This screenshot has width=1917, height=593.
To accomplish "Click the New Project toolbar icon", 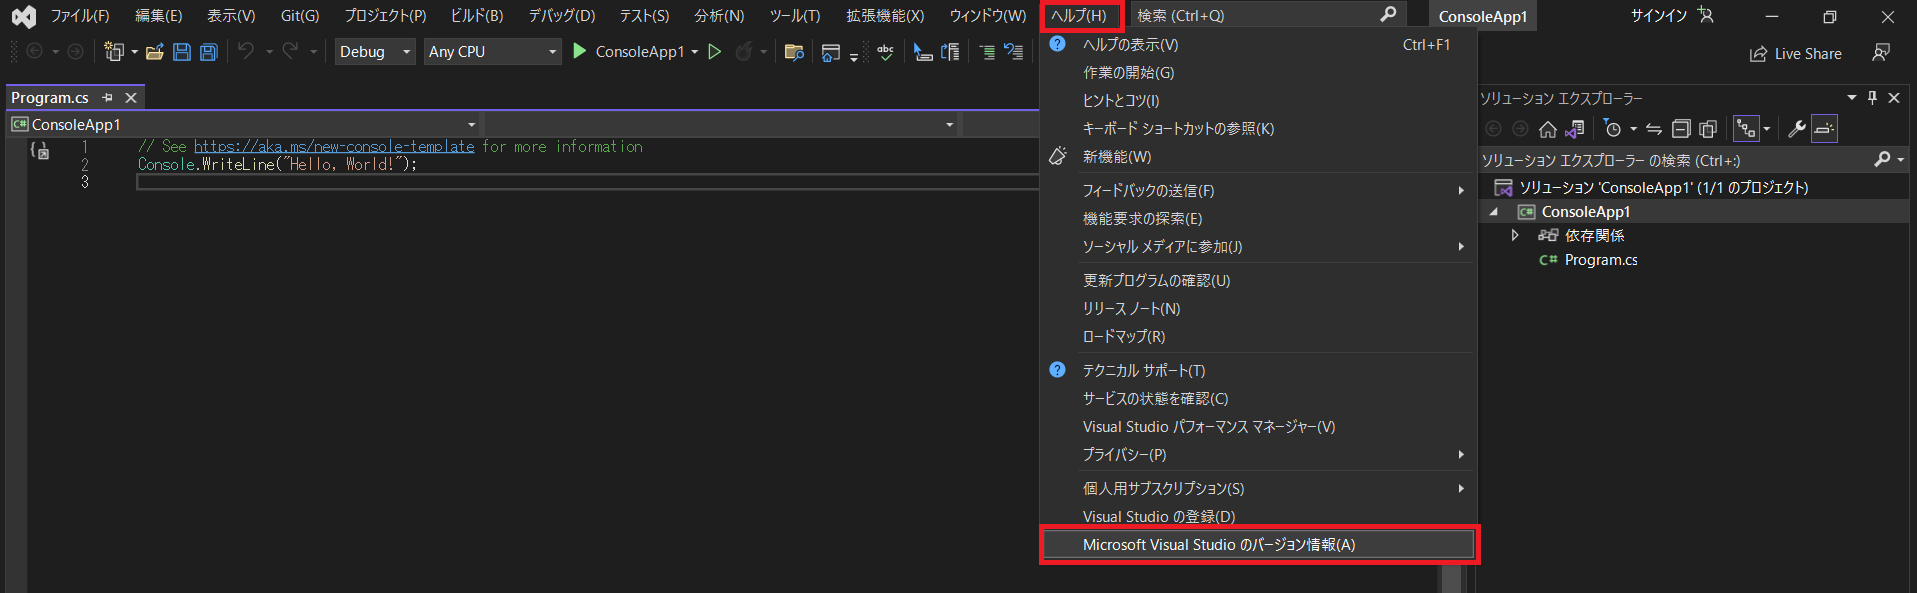I will click(114, 52).
